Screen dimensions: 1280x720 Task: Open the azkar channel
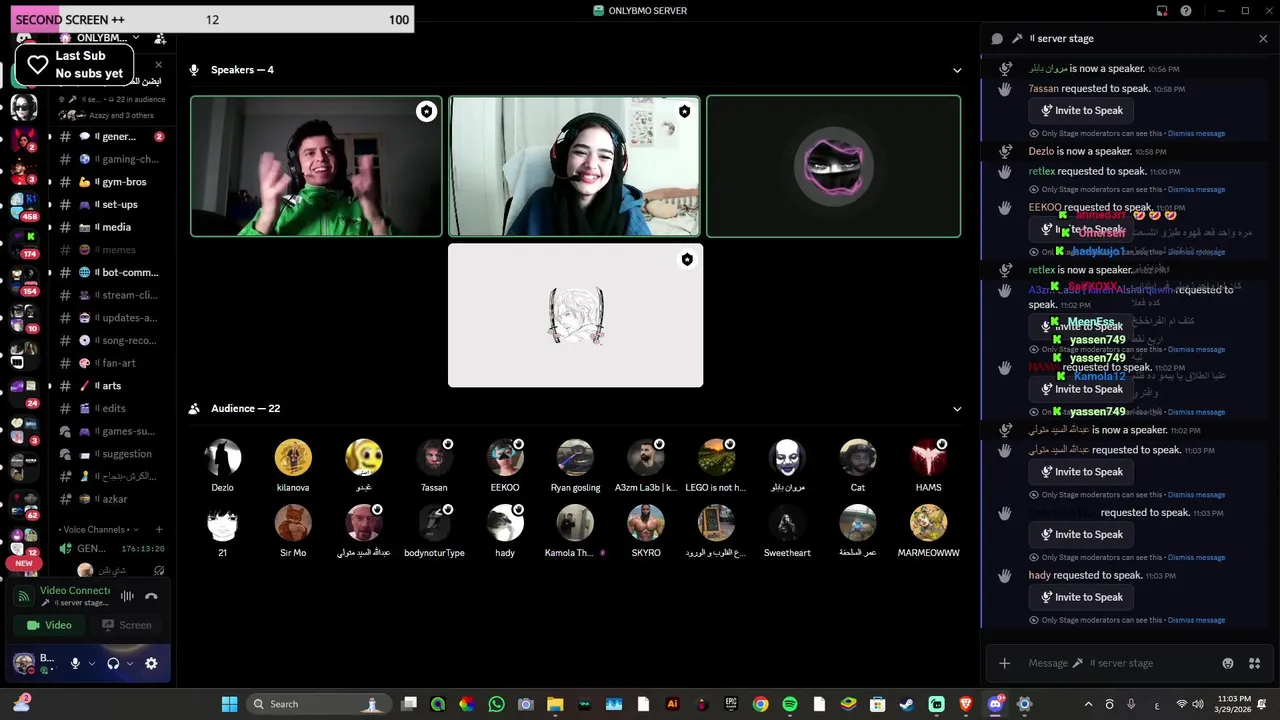coord(112,499)
